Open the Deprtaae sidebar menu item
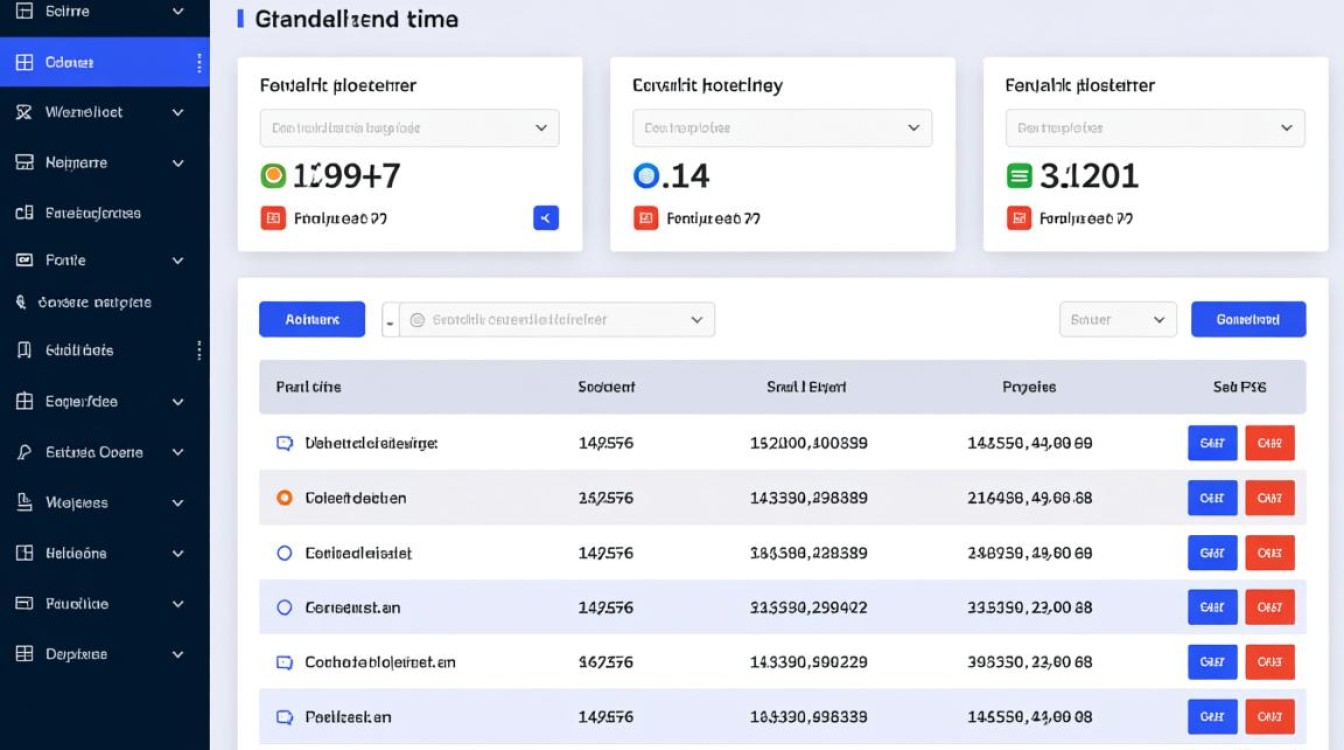The height and width of the screenshot is (750, 1344). 76,654
